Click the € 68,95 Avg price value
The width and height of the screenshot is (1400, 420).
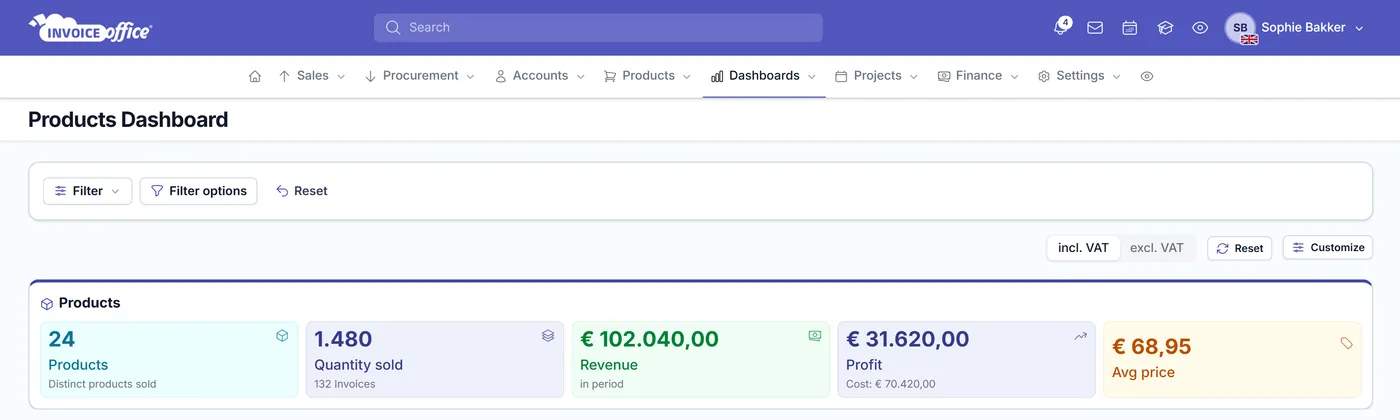click(x=1151, y=347)
